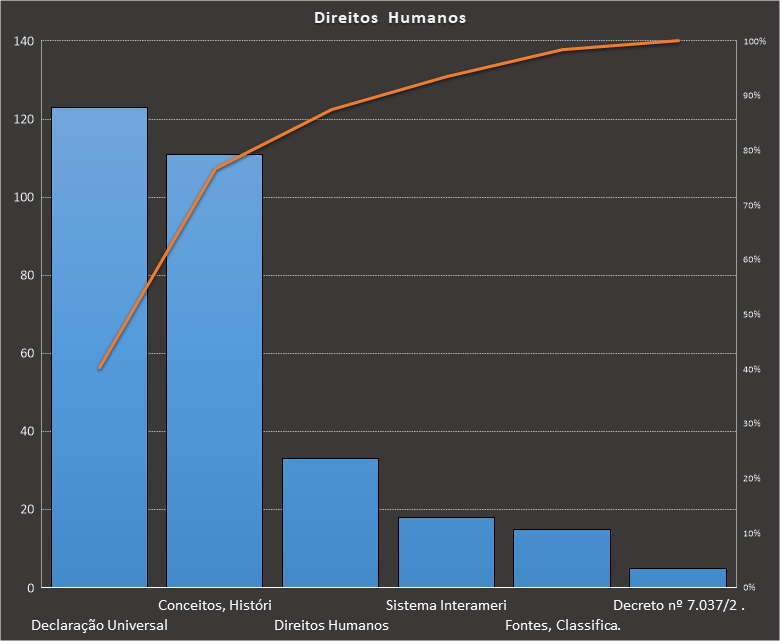The image size is (780, 641).
Task: Click the third bar above Direitos Humanos label
Action: click(x=330, y=523)
